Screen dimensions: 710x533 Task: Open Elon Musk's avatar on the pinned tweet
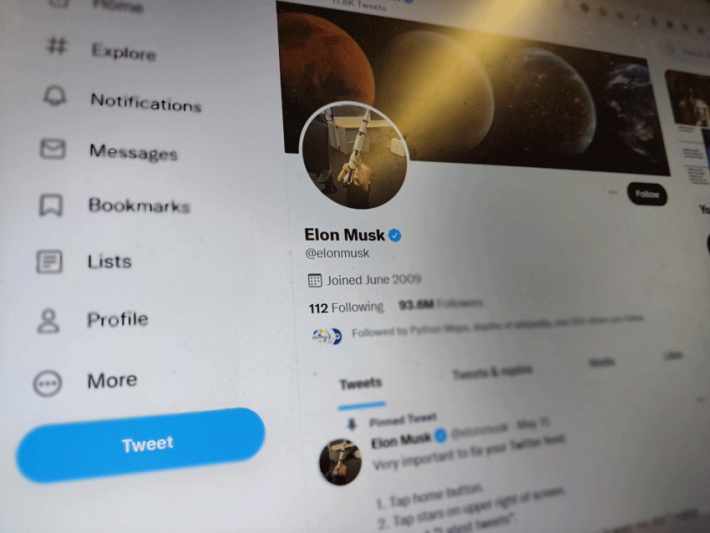[x=340, y=461]
